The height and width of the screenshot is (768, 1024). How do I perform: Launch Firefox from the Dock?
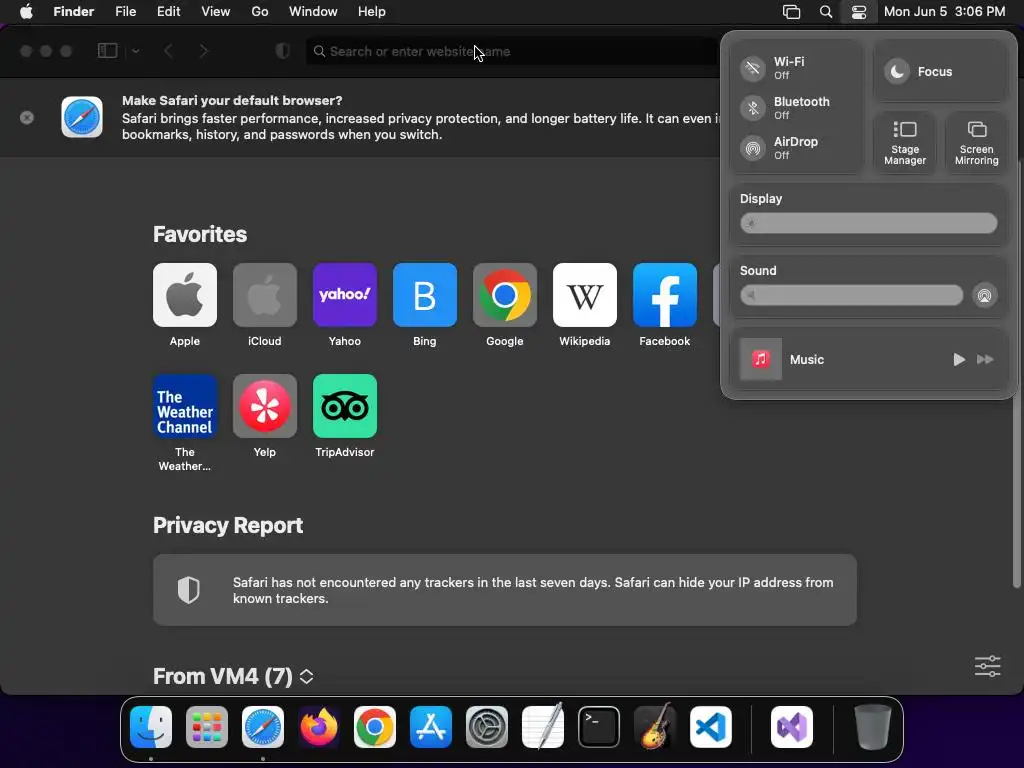click(319, 727)
